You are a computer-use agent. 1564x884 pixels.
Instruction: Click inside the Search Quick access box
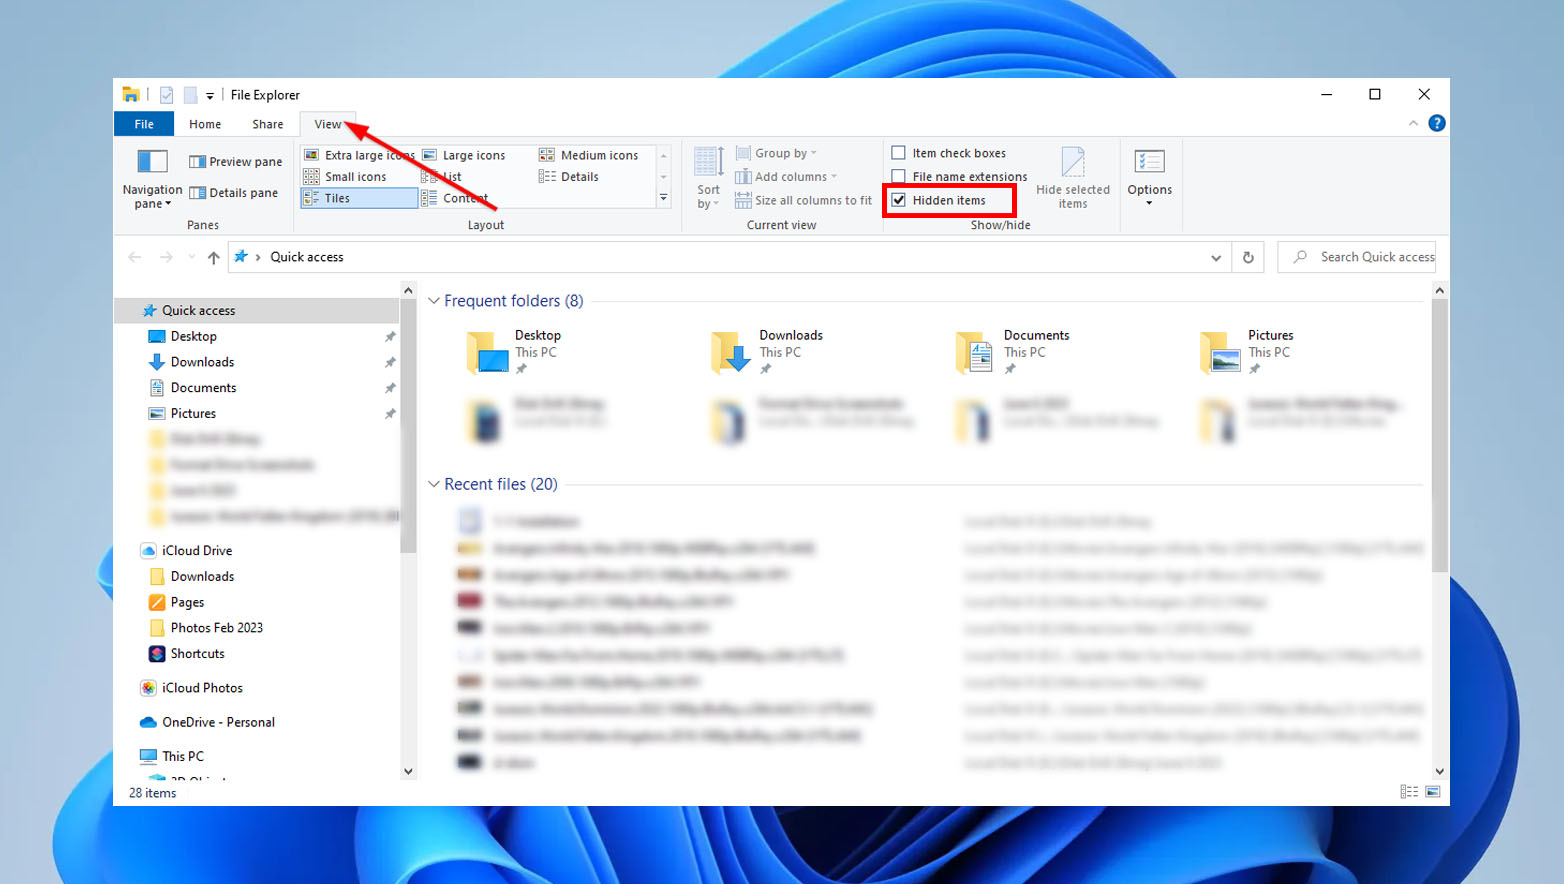(1370, 257)
